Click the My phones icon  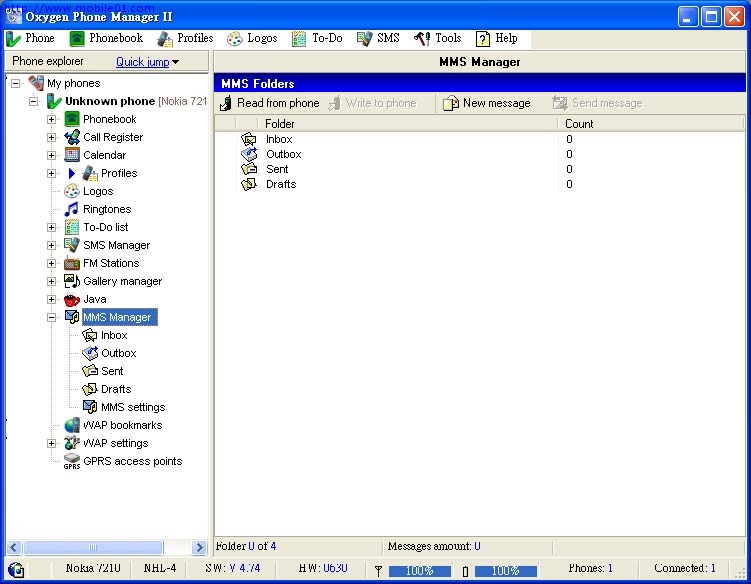pos(36,83)
